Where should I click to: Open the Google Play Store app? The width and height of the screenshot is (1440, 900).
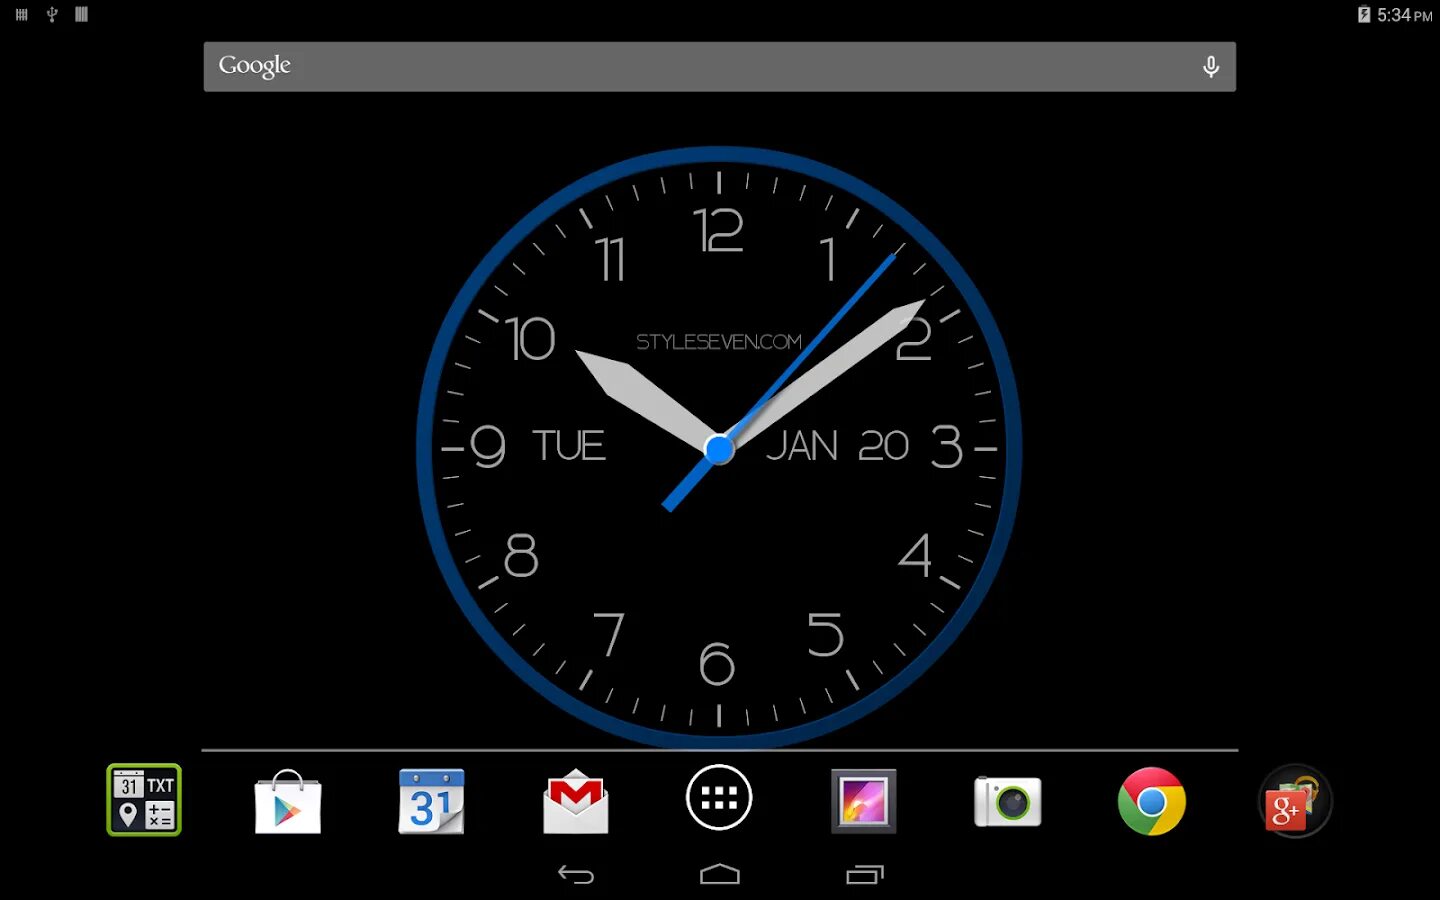coord(288,801)
